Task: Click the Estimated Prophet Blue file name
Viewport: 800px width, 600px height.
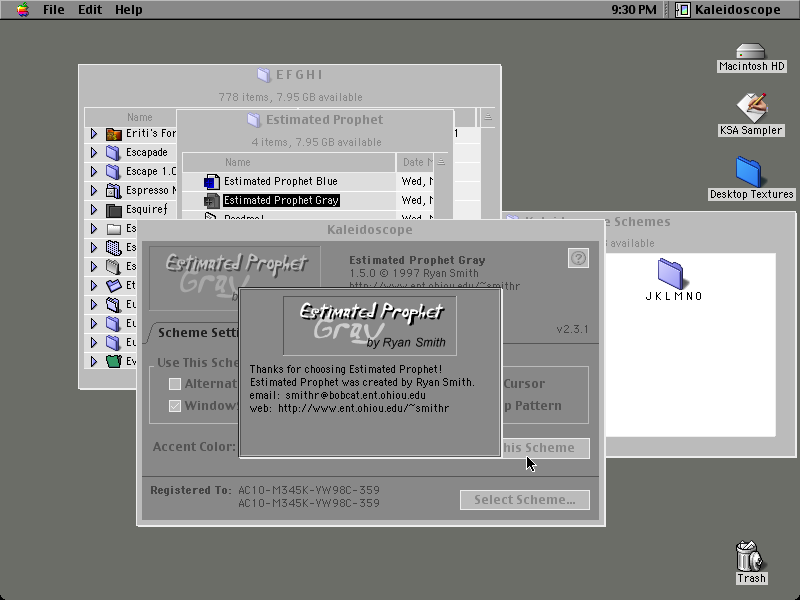Action: point(281,181)
